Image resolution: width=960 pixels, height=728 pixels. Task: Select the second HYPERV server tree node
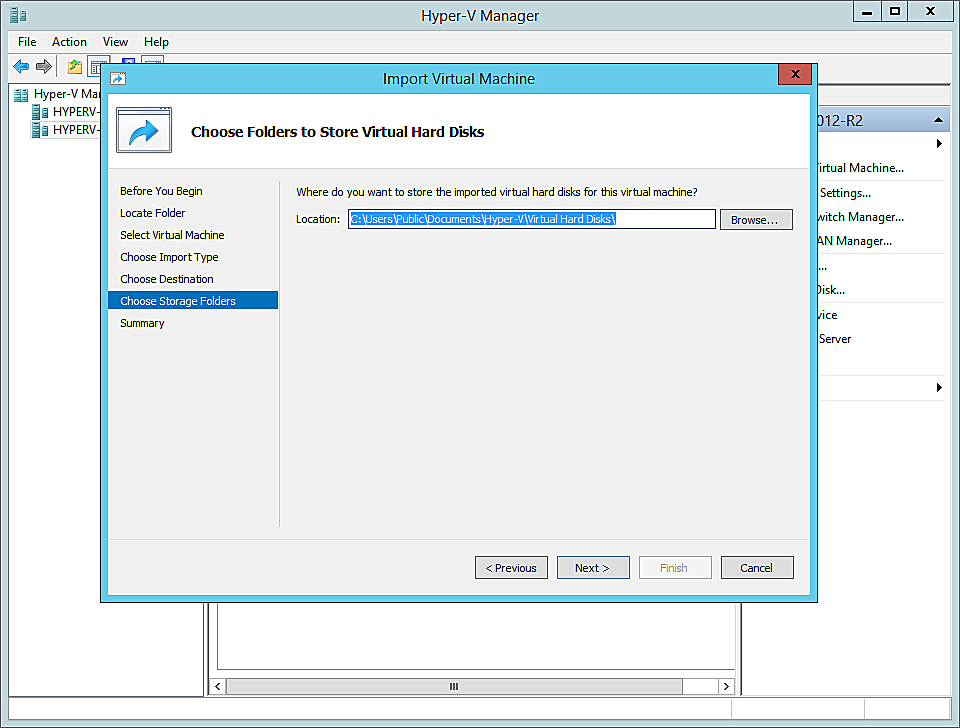click(67, 130)
